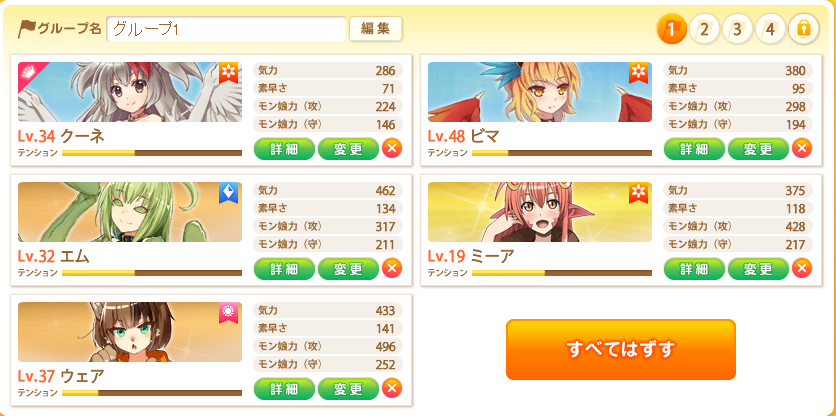The image size is (836, 416).
Task: Switch to group tab 2
Action: click(x=704, y=29)
